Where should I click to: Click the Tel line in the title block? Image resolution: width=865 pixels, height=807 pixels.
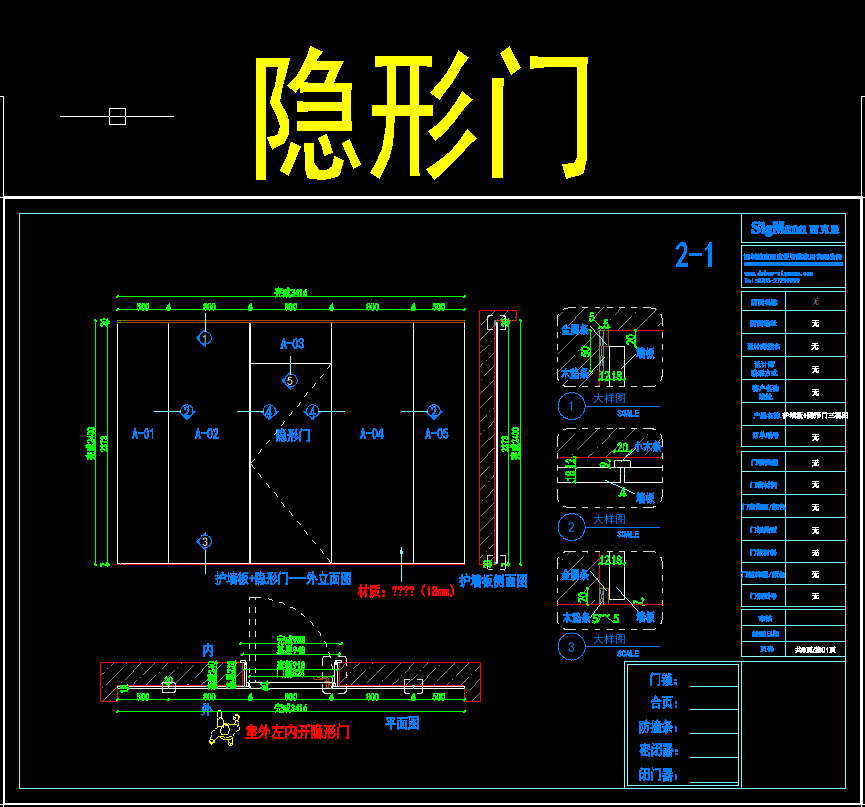[772, 280]
